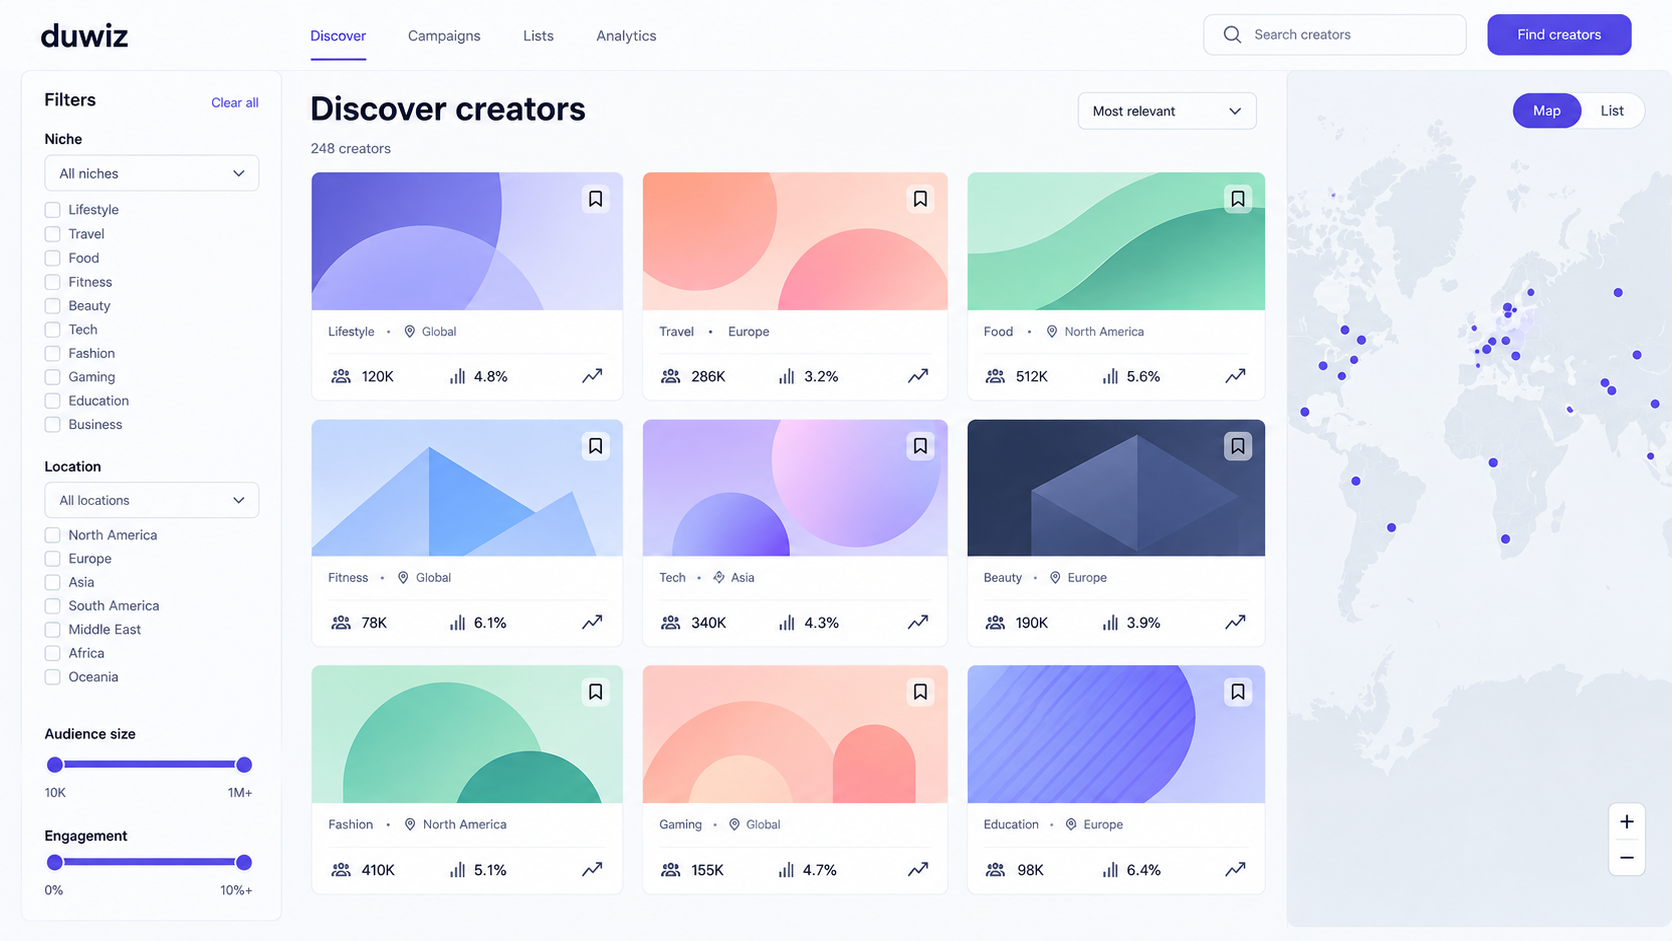Bookmark the Fitness Global creator card
This screenshot has width=1672, height=941.
click(595, 446)
